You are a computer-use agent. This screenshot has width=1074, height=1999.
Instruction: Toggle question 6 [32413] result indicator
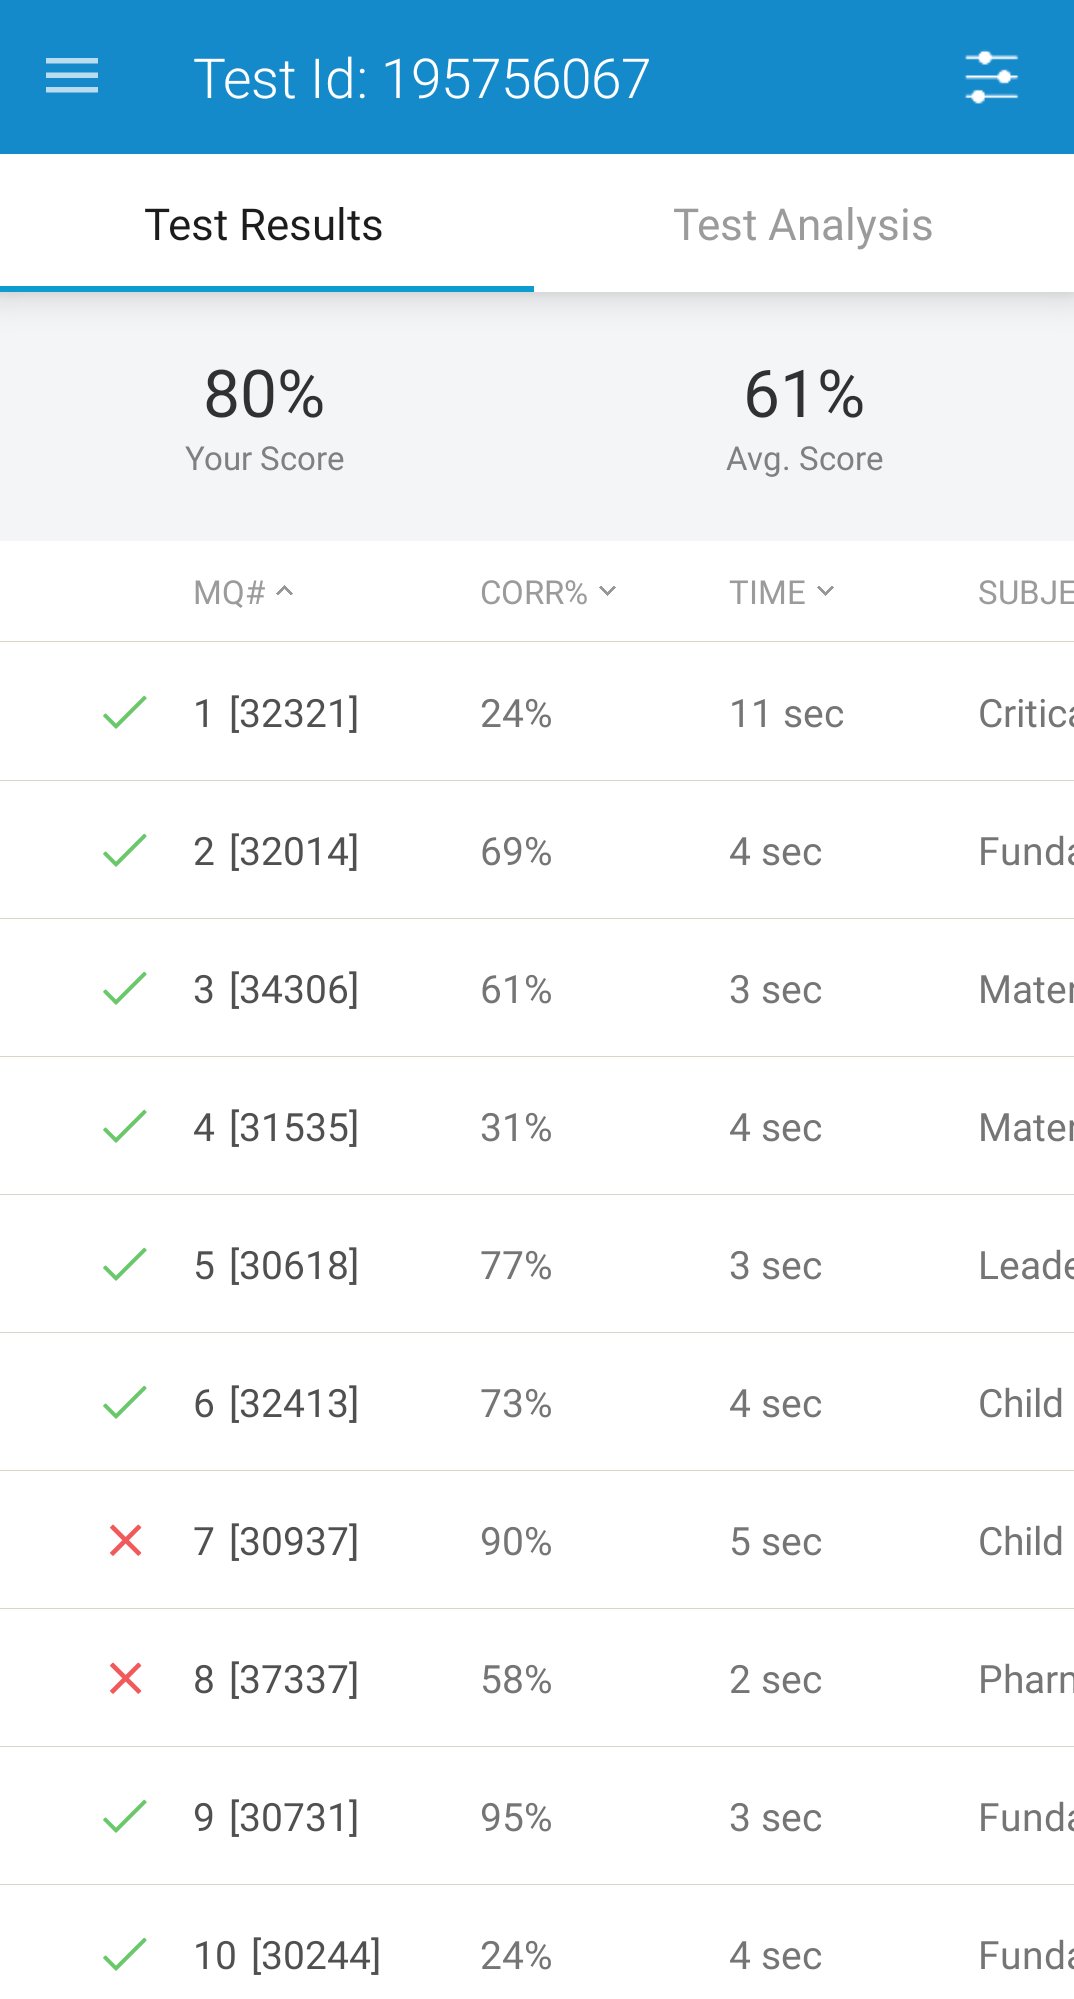(x=124, y=1402)
